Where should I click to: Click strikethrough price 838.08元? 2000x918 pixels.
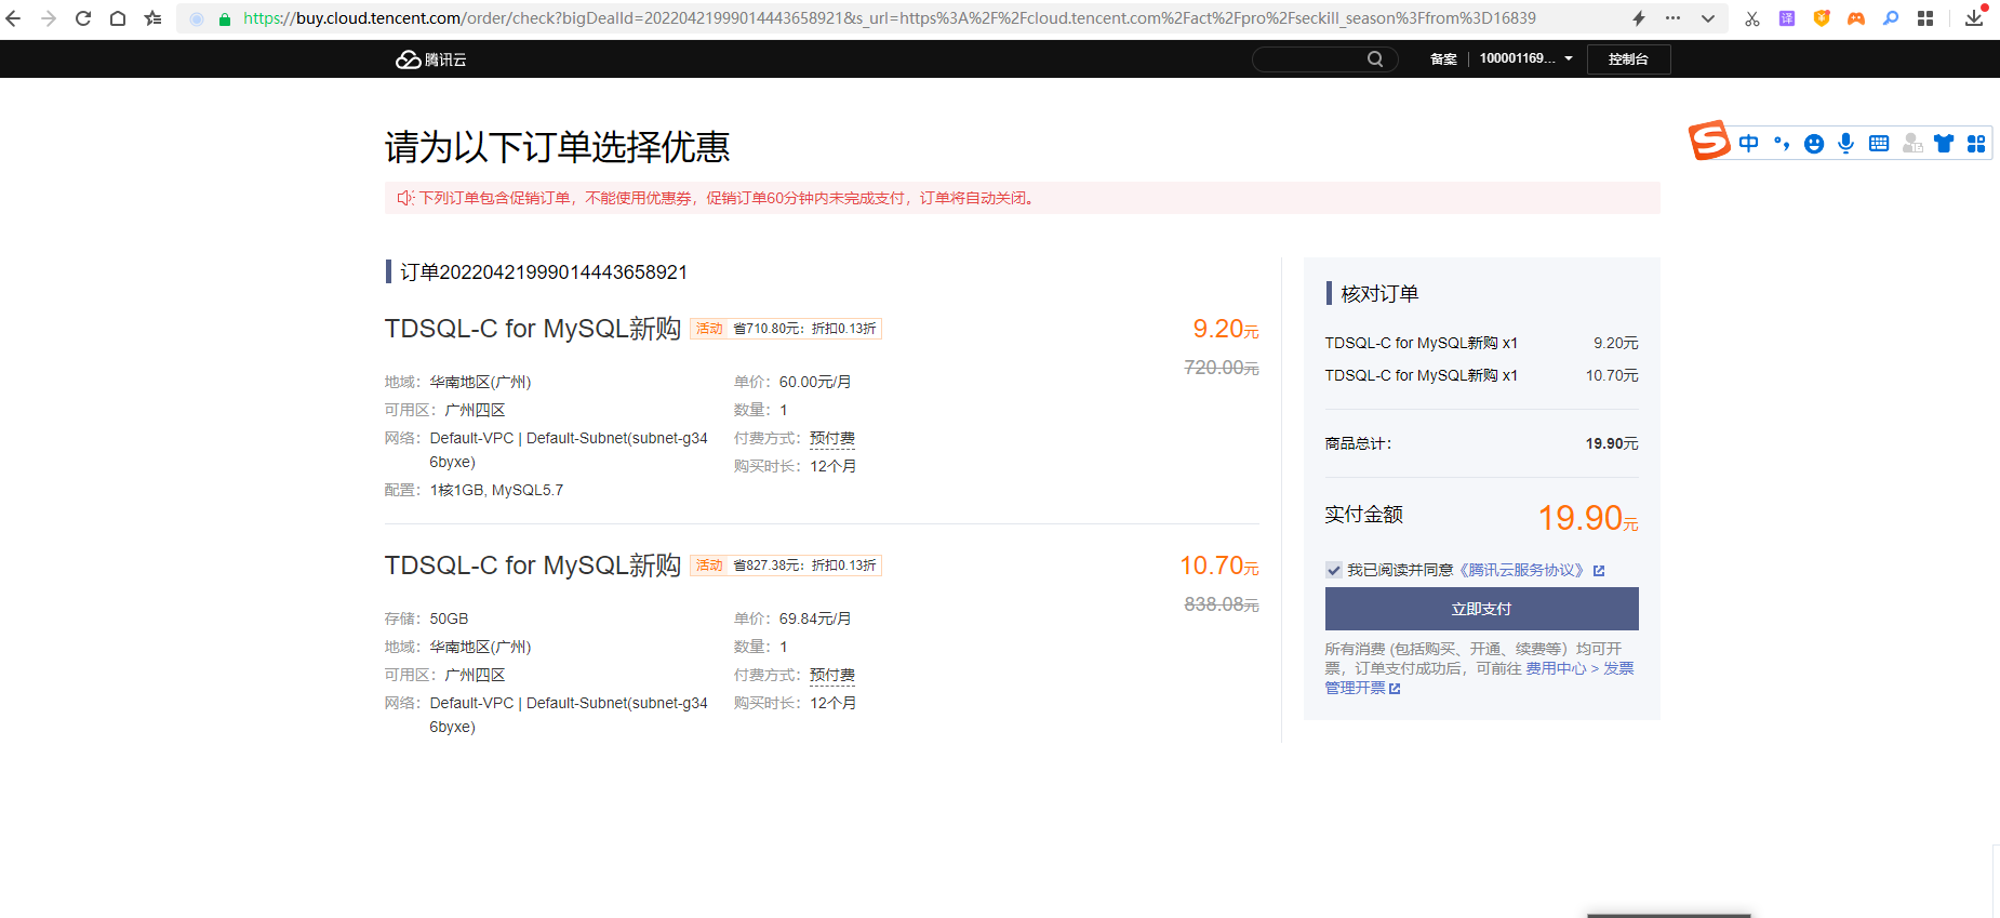(x=1221, y=605)
